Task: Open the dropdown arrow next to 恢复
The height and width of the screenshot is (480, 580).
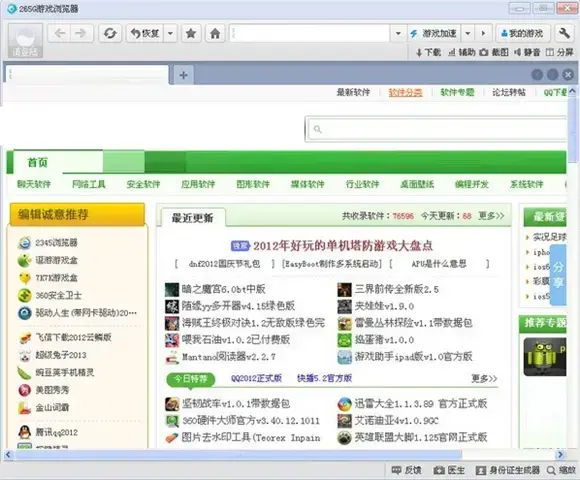Action: click(170, 34)
